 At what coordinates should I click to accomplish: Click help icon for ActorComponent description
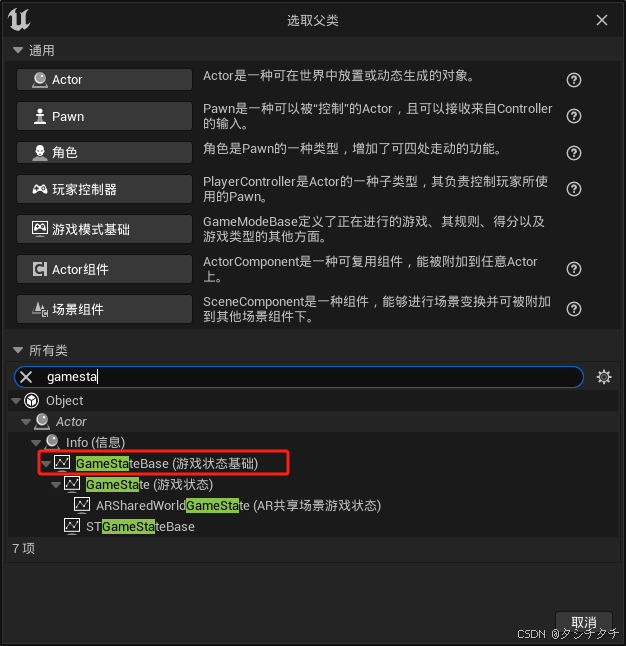(574, 269)
